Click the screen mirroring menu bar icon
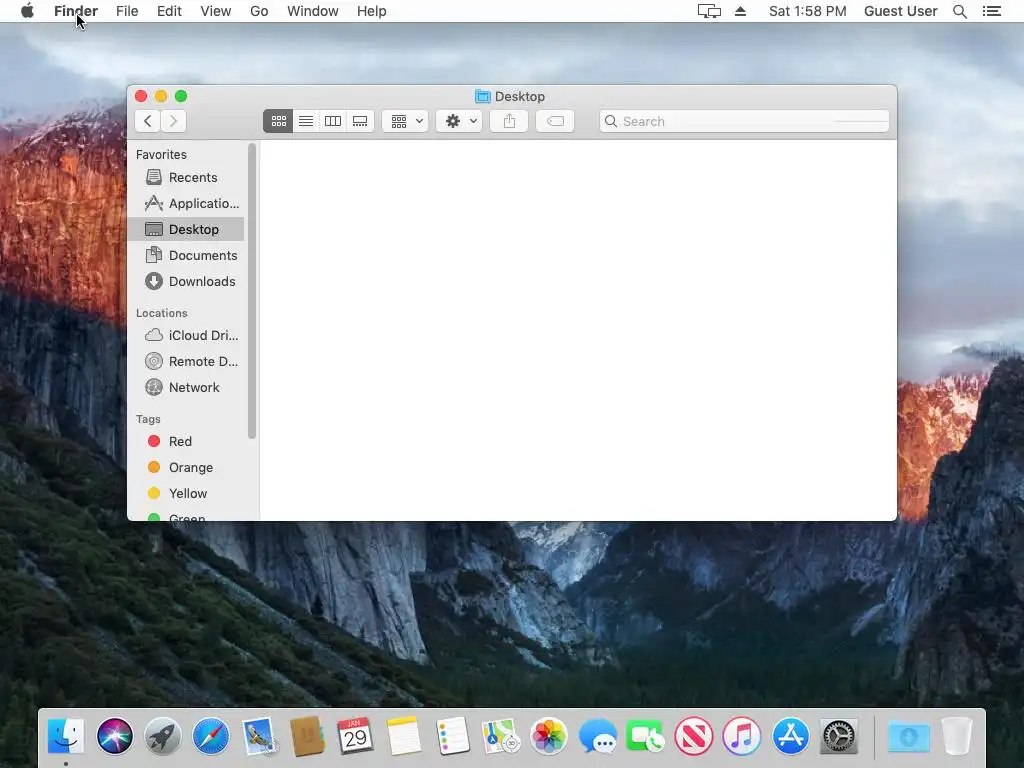The width and height of the screenshot is (1024, 768). tap(709, 11)
